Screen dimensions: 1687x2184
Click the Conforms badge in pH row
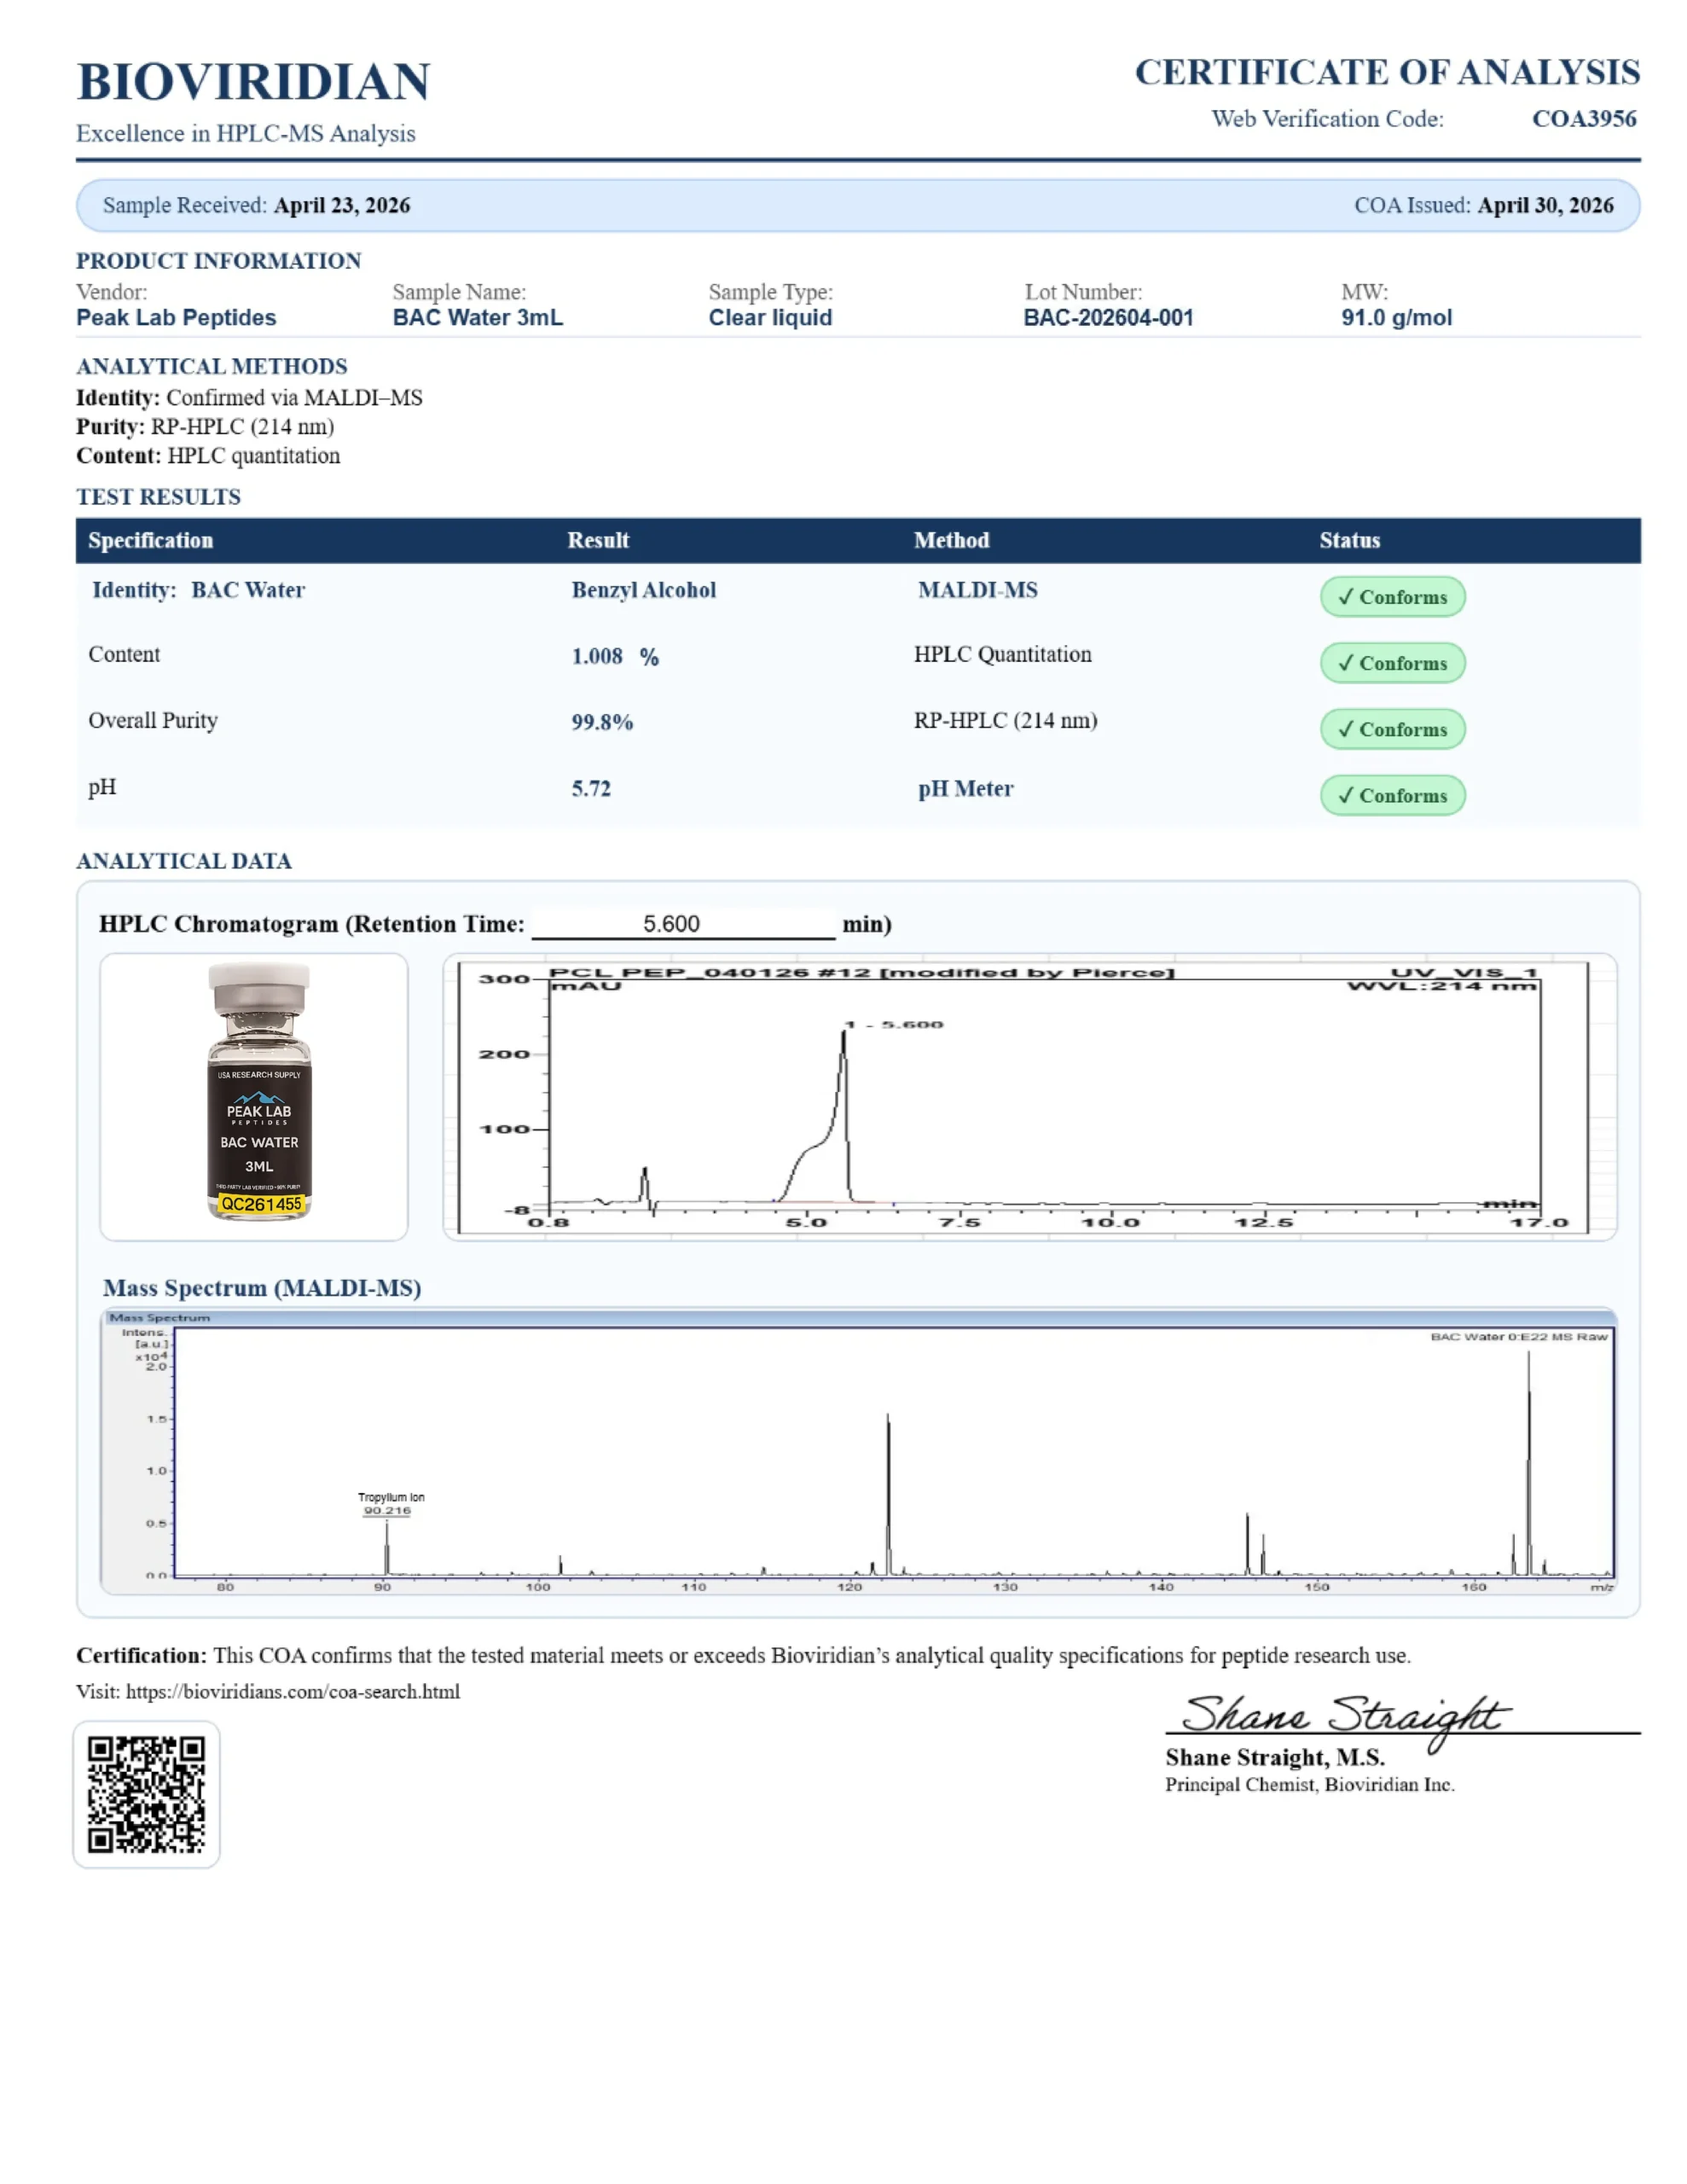coord(1392,795)
